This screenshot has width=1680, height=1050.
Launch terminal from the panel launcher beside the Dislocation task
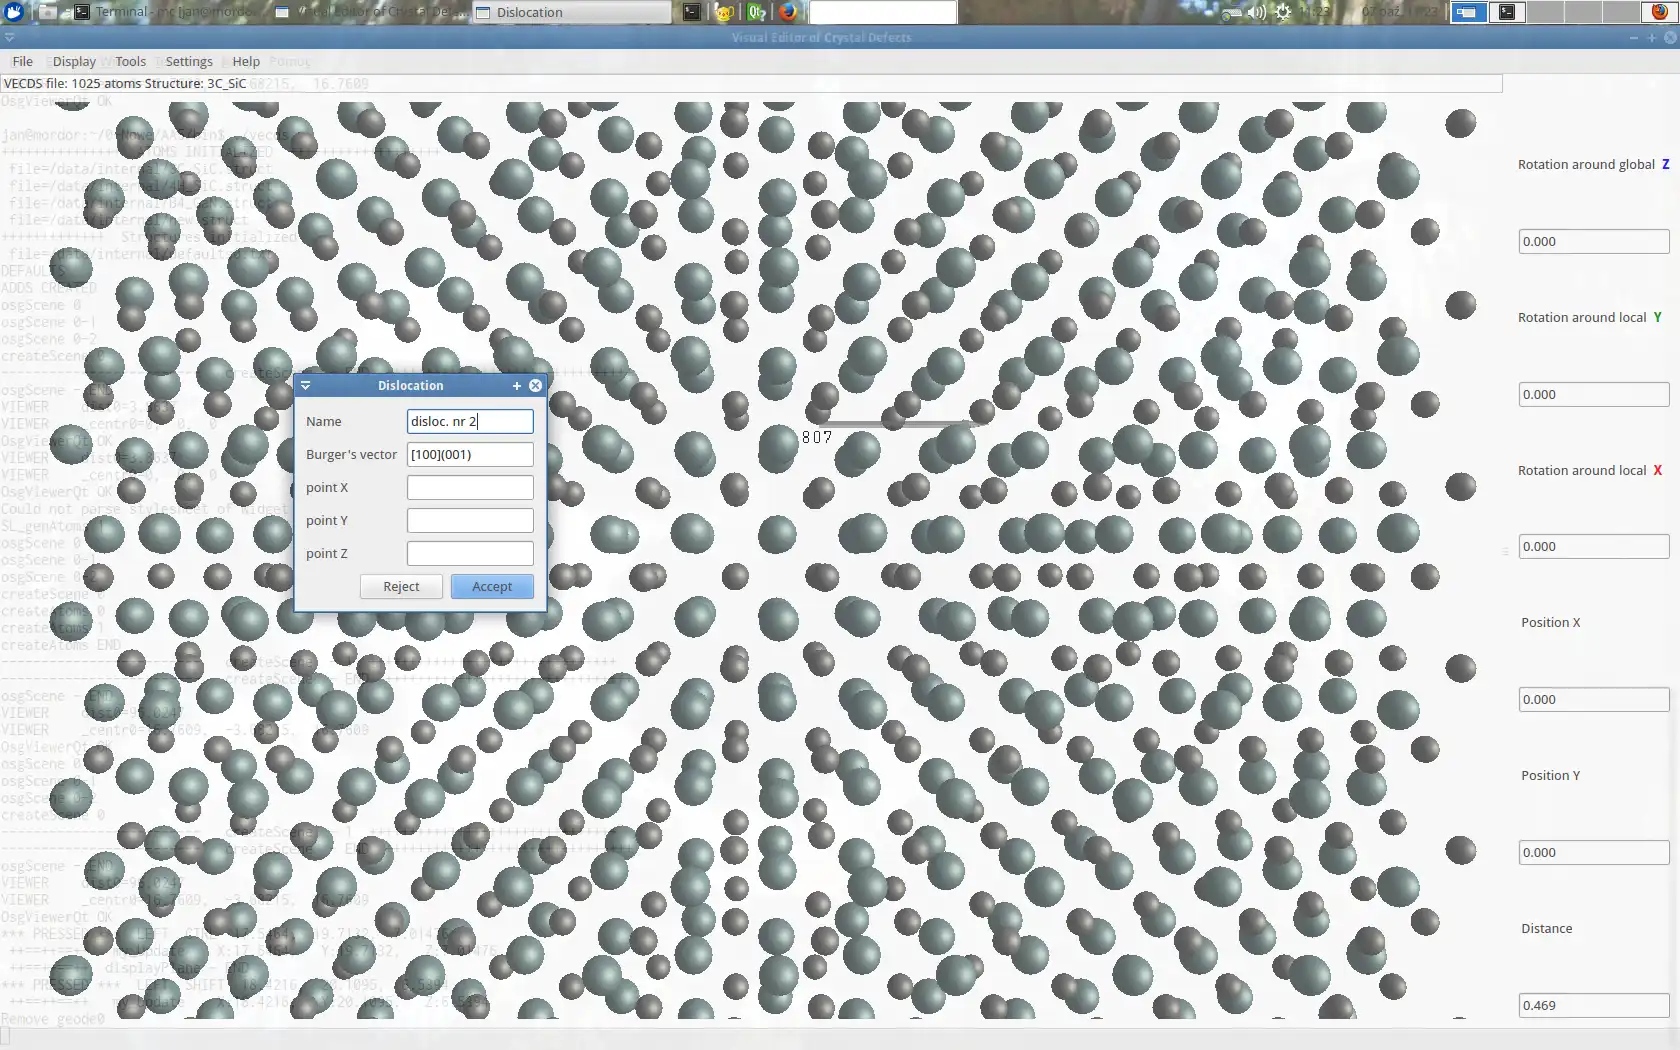tap(691, 12)
